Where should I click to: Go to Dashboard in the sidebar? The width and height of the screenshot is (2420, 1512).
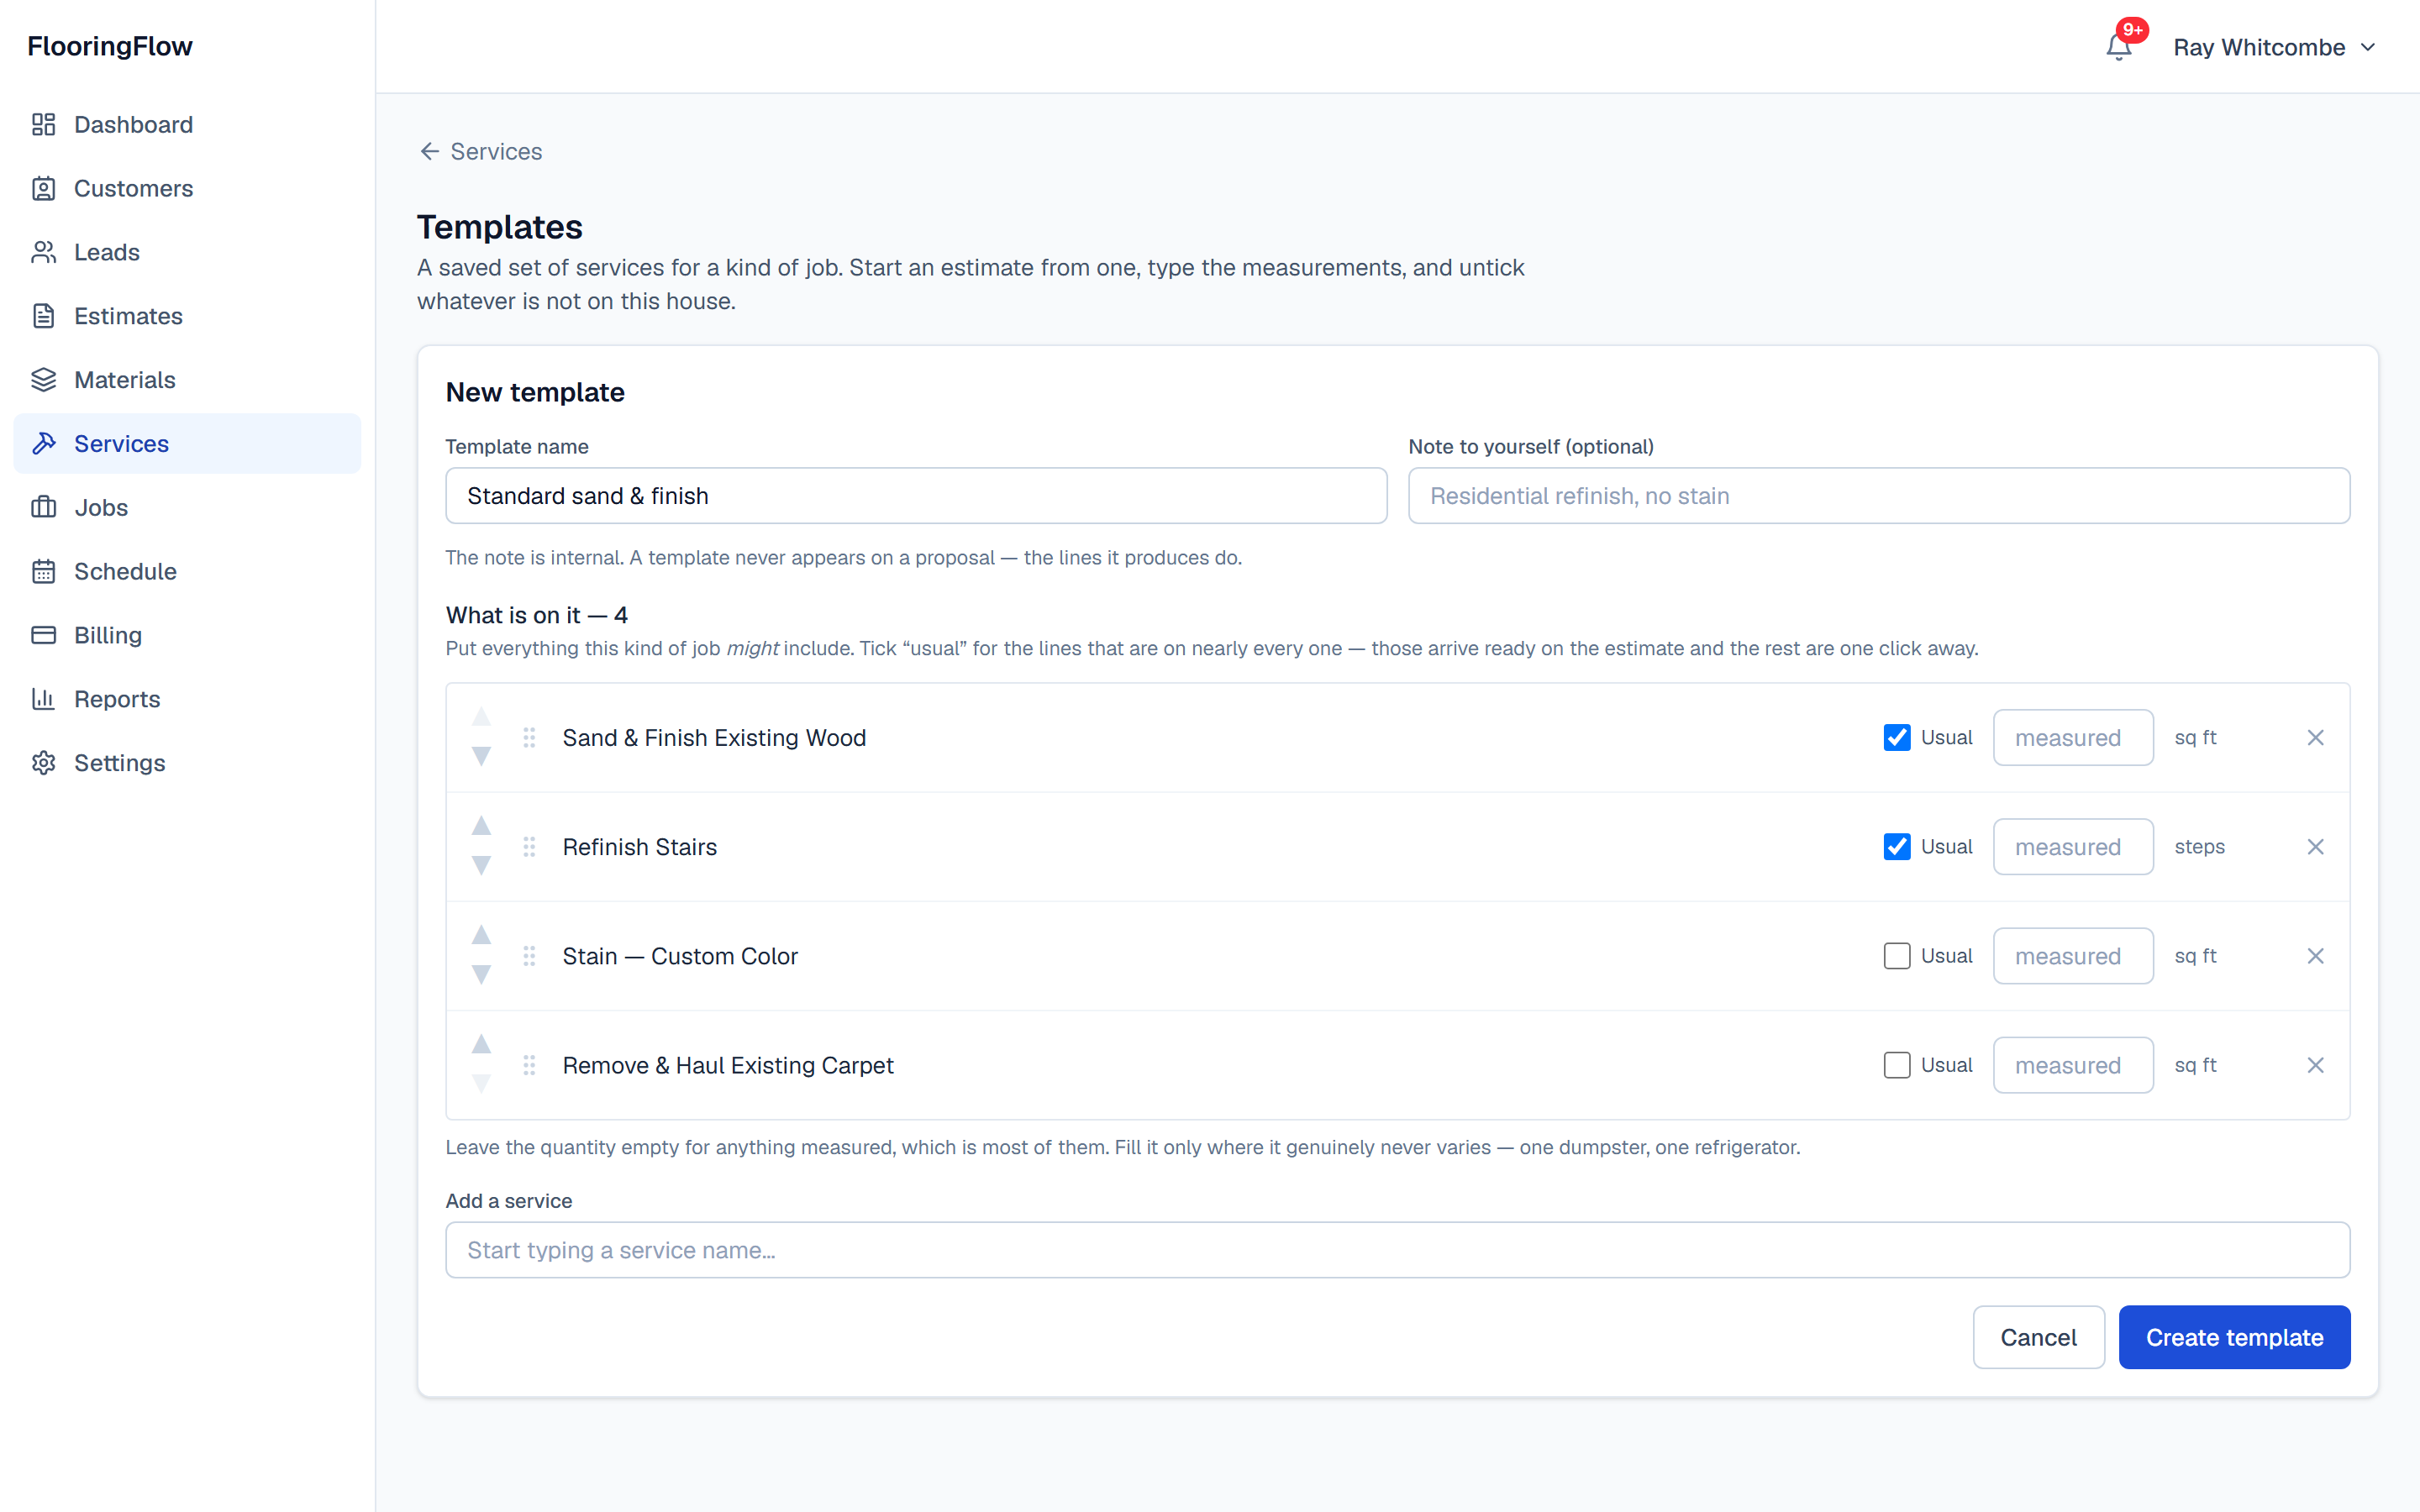pyautogui.click(x=187, y=124)
